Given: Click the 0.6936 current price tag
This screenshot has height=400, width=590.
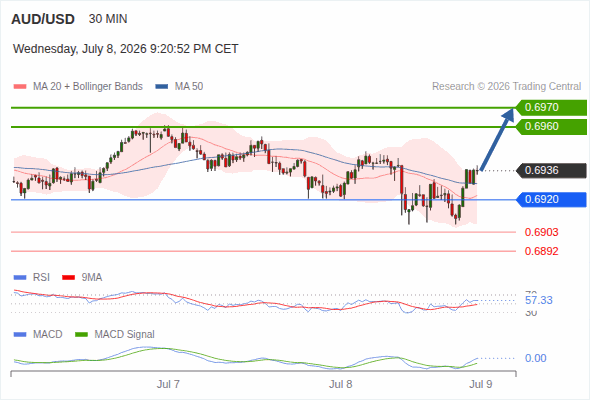Looking at the screenshot, I should coord(551,170).
